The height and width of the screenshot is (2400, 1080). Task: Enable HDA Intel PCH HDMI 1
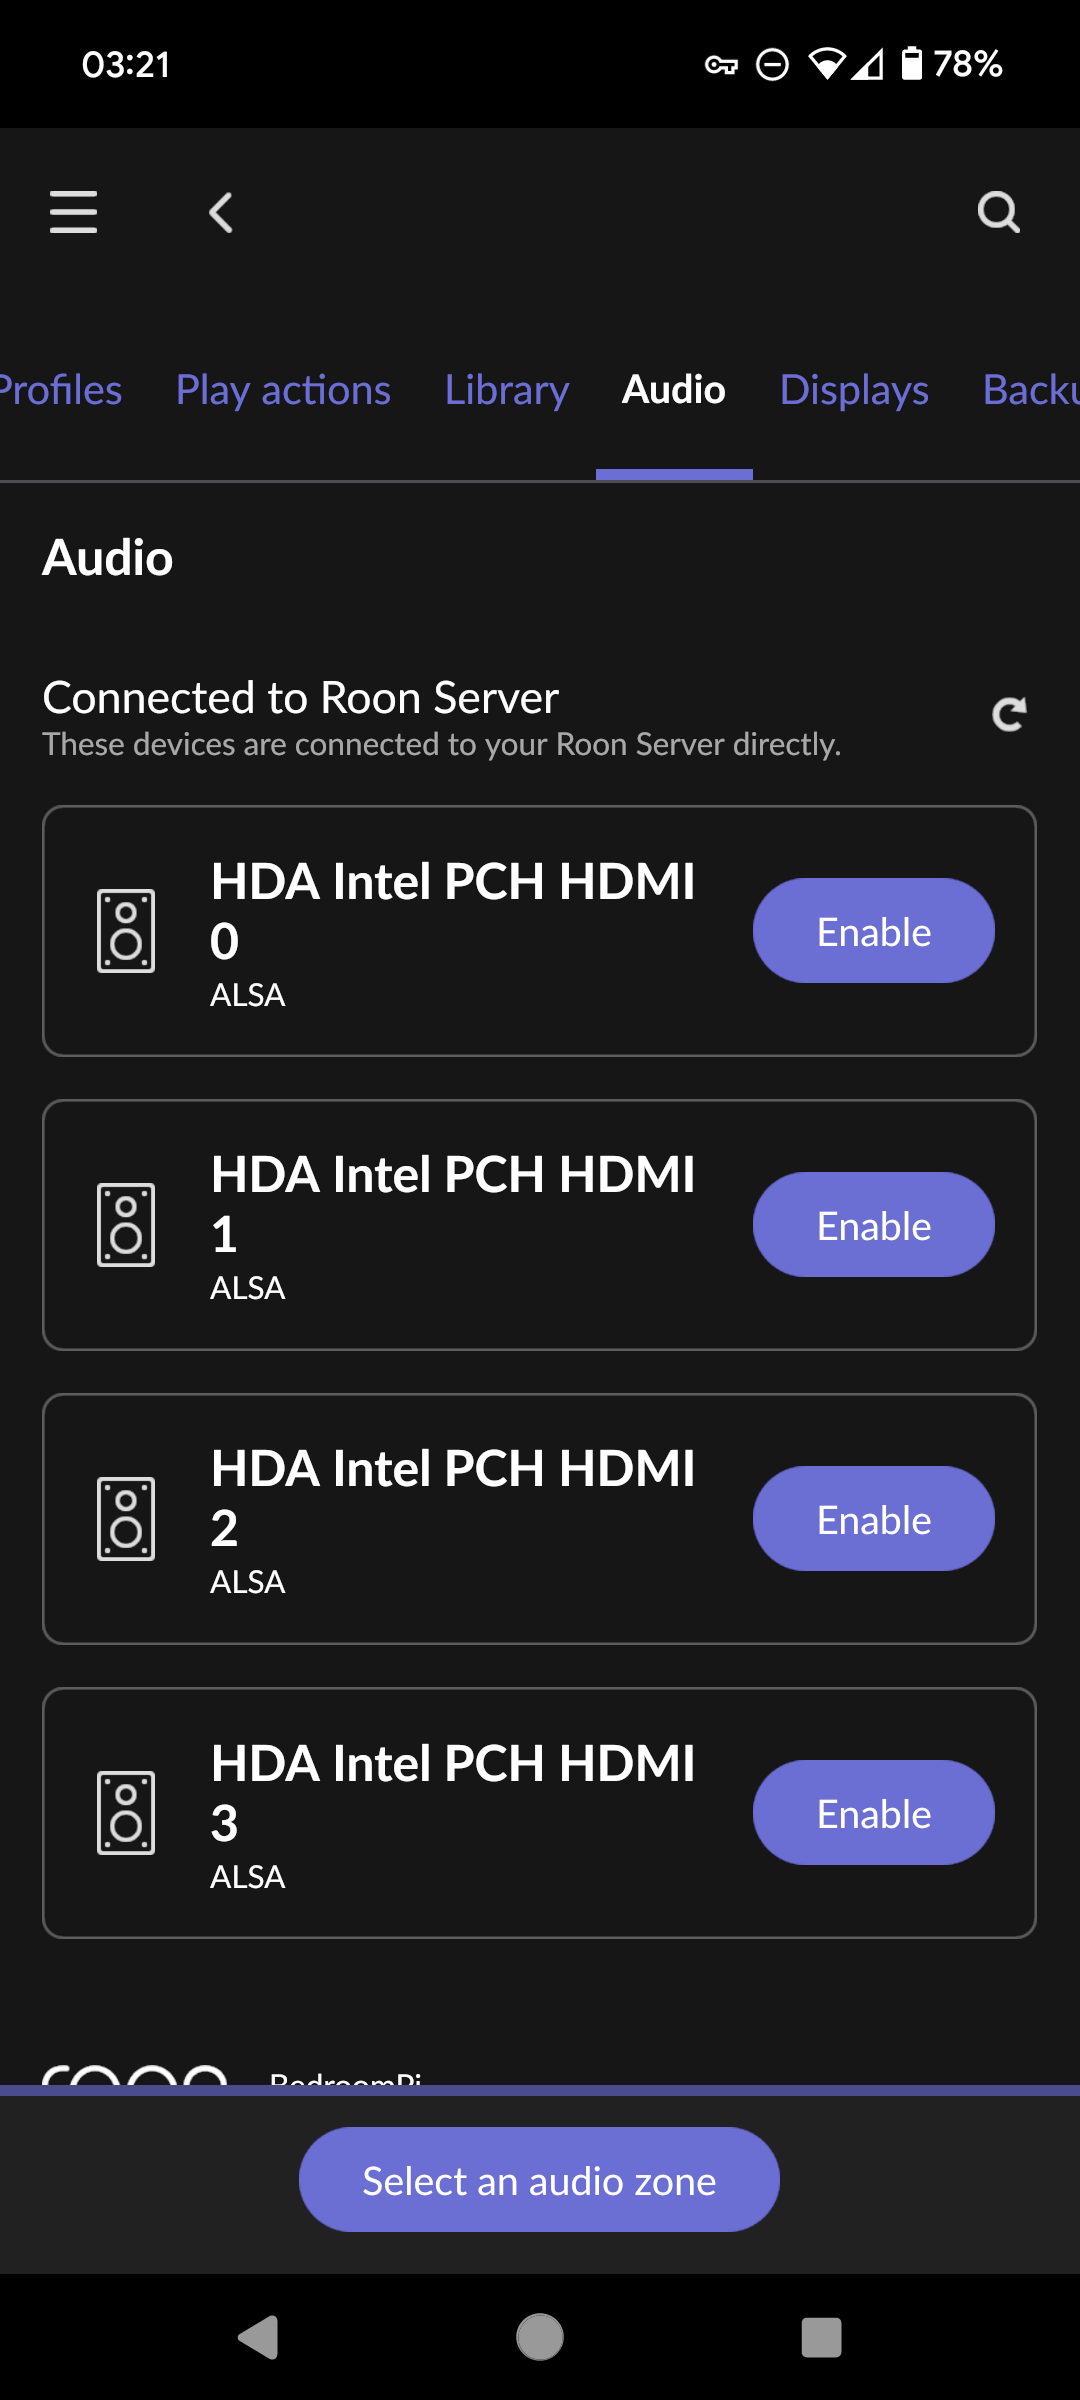(x=873, y=1225)
